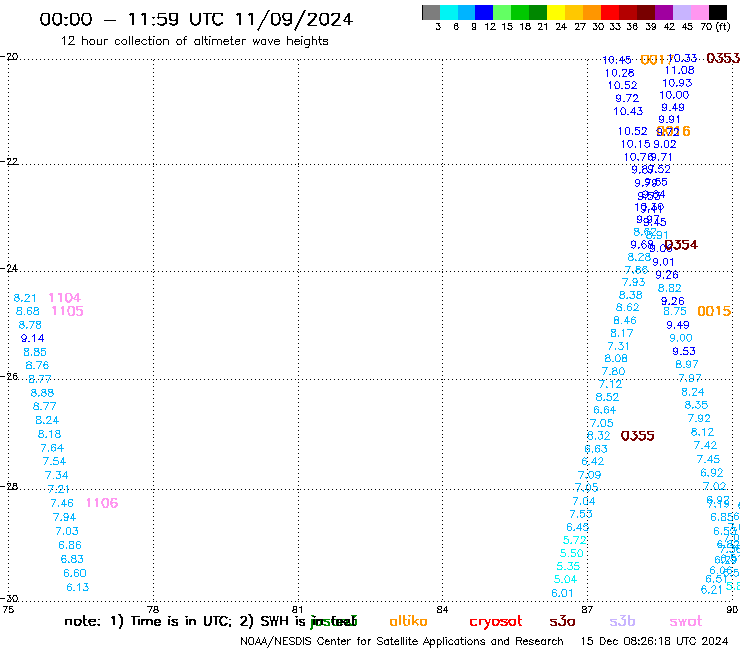Click the longitude axis label '81'

click(298, 609)
